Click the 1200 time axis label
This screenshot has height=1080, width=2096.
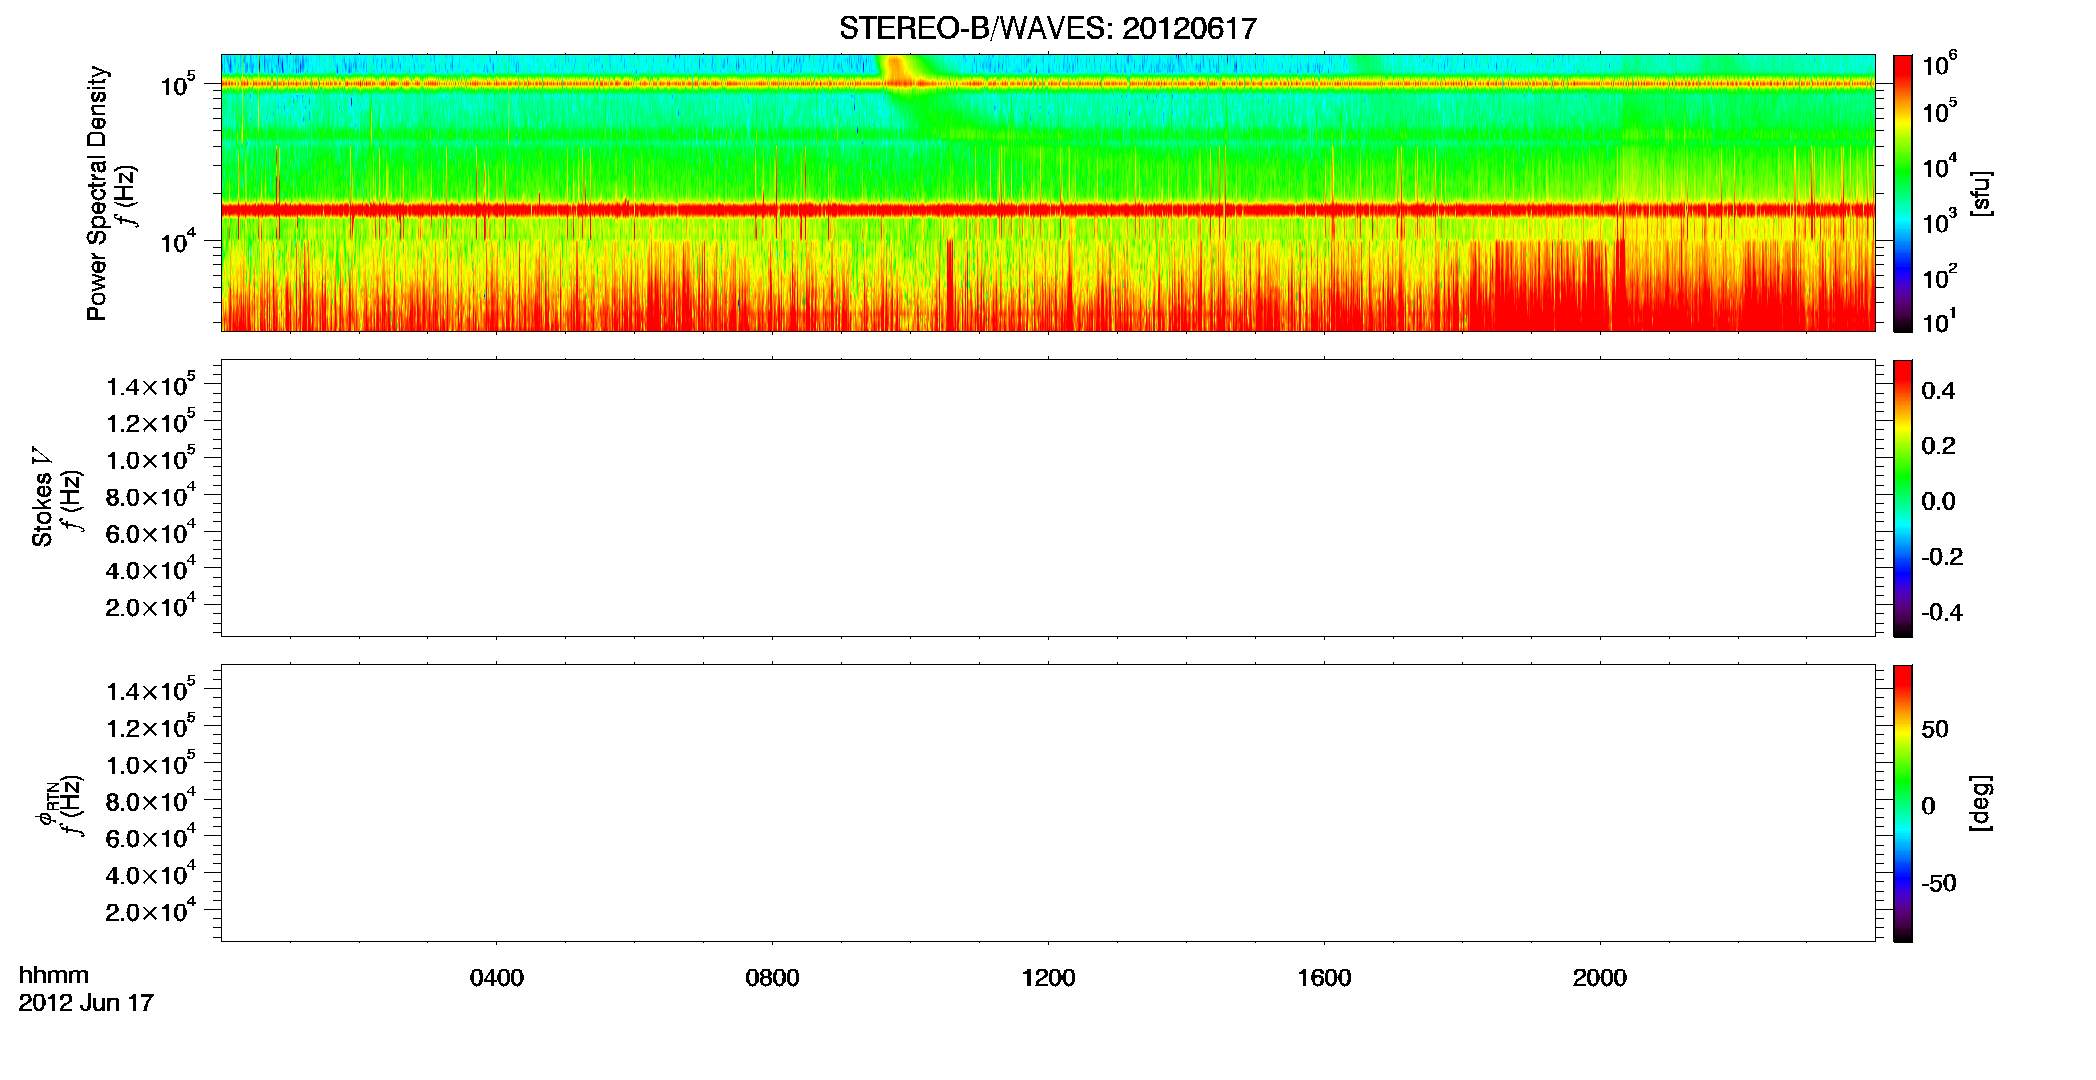coord(1048,978)
